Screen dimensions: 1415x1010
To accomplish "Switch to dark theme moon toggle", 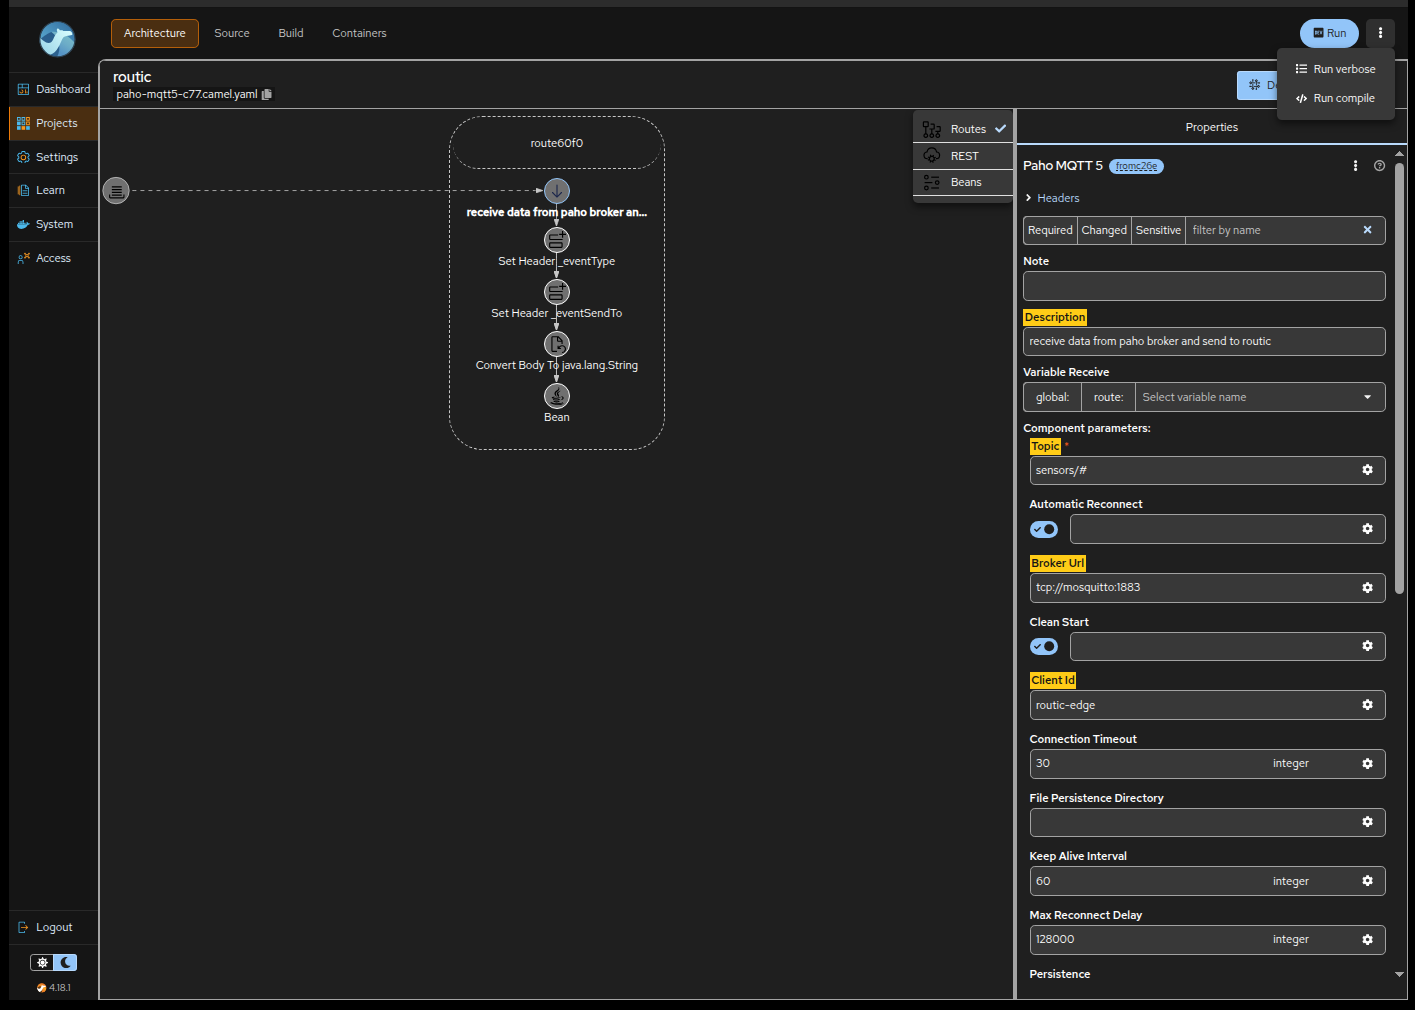I will click(66, 963).
